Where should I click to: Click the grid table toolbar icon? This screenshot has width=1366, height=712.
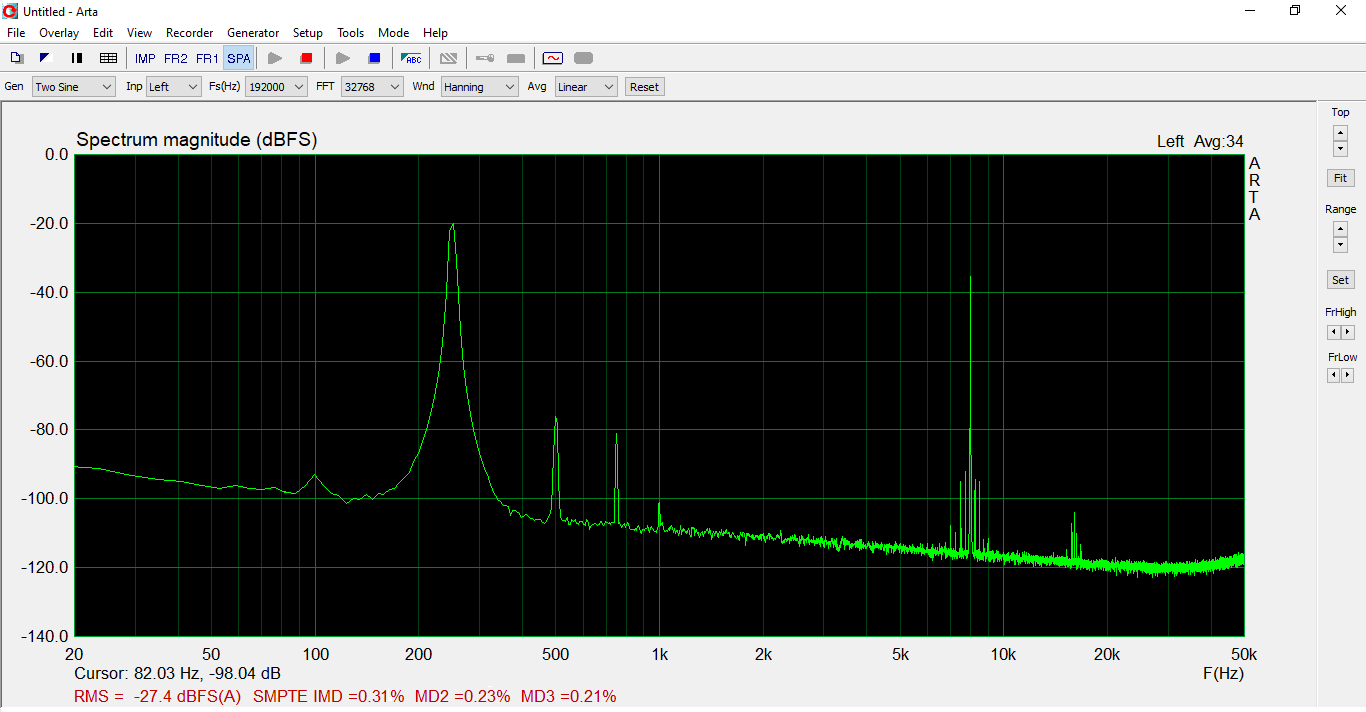(108, 58)
